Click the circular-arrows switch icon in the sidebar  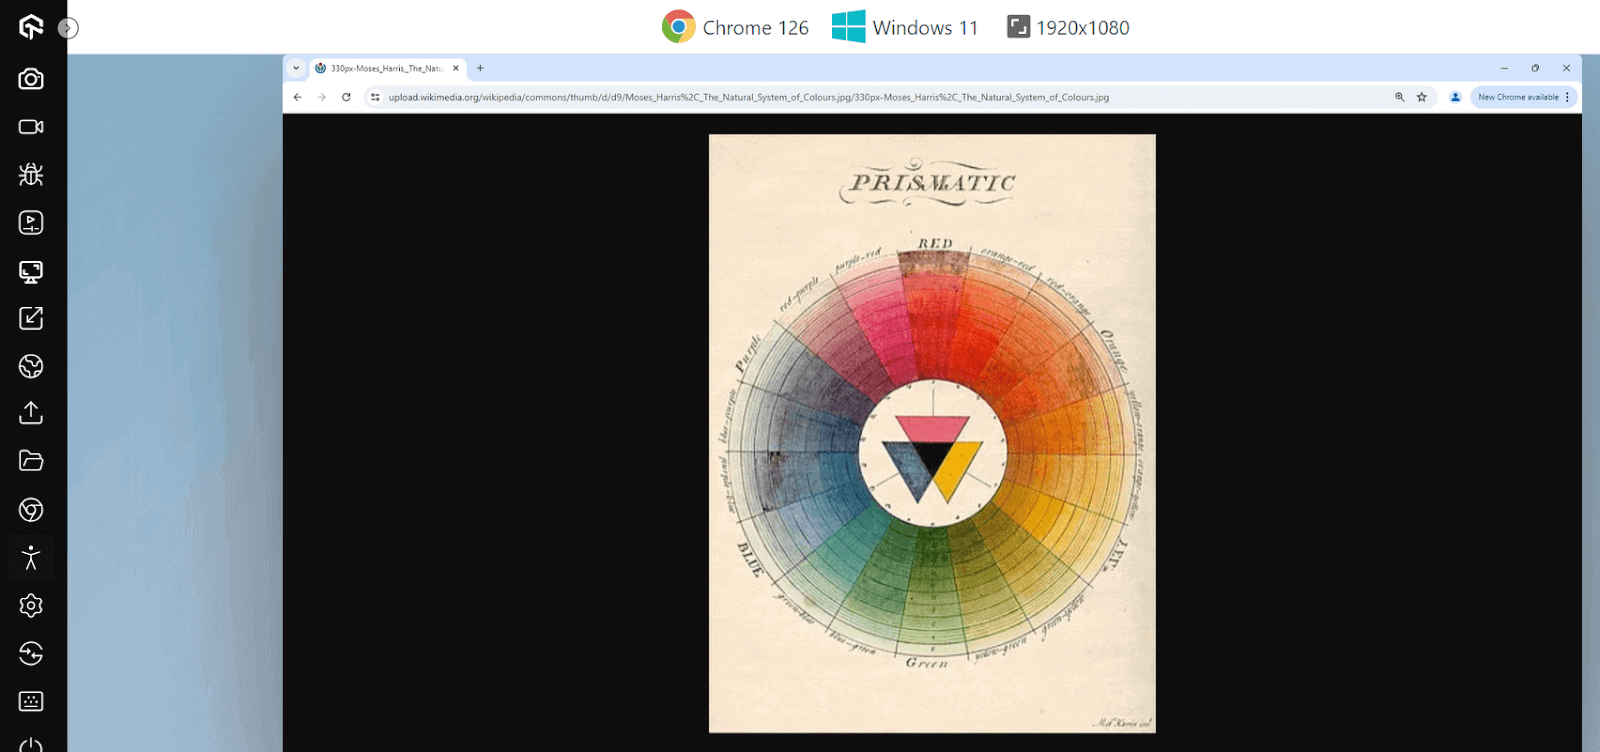(31, 654)
